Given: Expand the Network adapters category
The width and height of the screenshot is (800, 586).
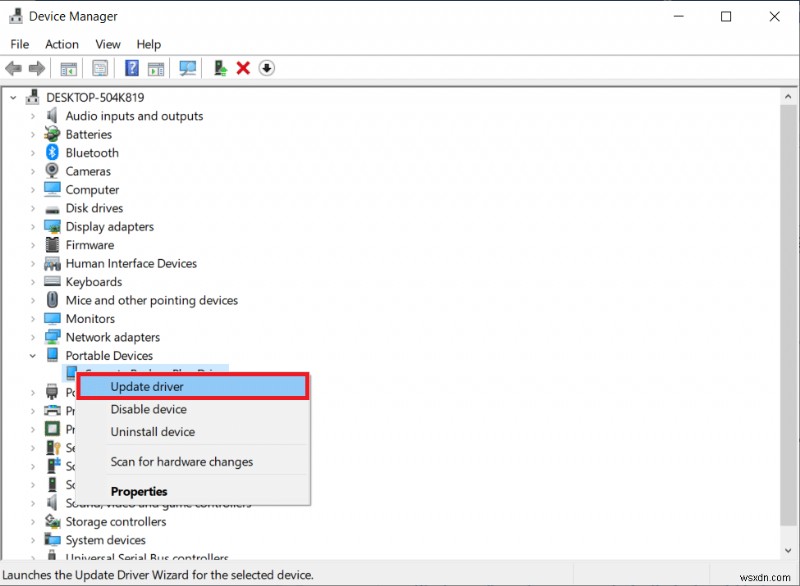Looking at the screenshot, I should click(x=33, y=337).
